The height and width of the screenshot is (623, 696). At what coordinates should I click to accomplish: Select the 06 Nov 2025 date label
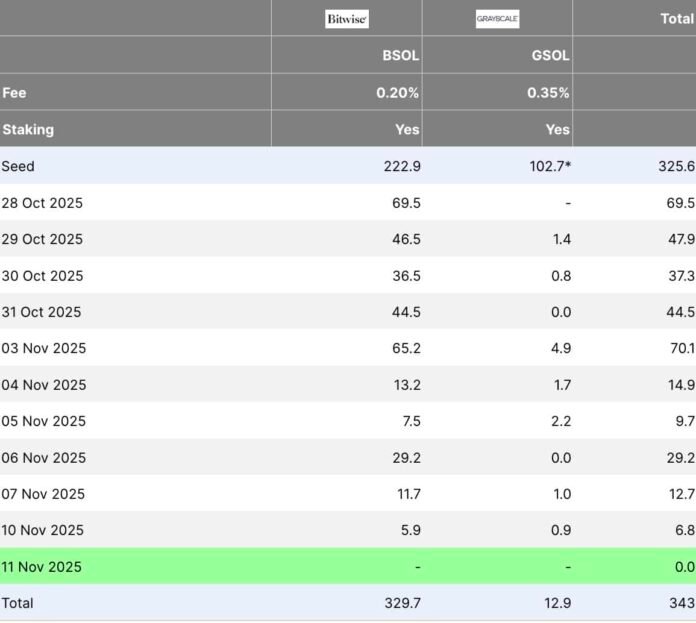tap(43, 458)
